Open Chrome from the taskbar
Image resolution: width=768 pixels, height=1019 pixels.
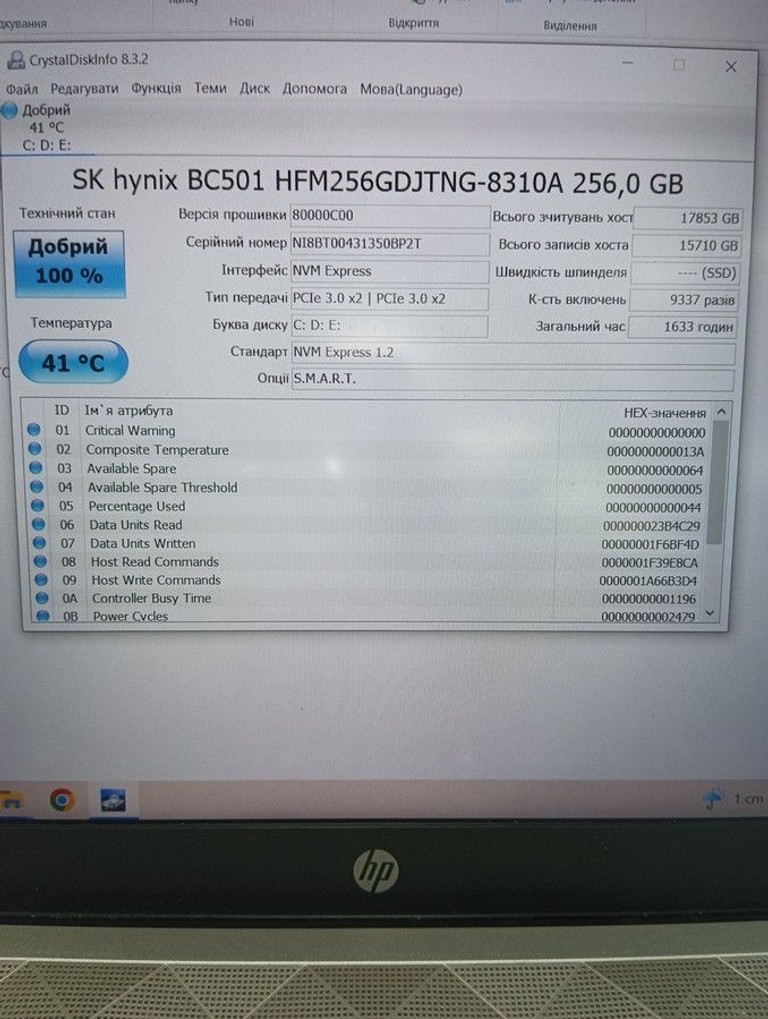(x=62, y=800)
